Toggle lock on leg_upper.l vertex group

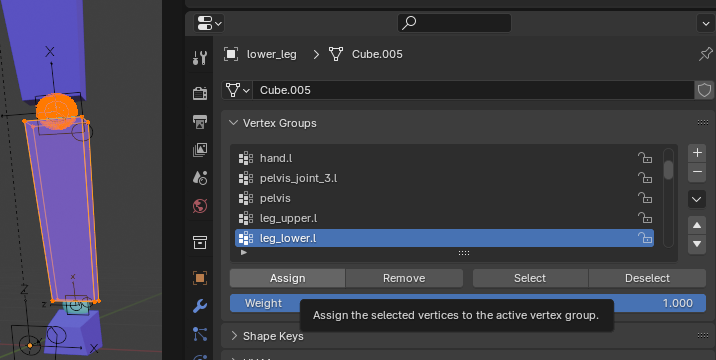pyautogui.click(x=645, y=218)
